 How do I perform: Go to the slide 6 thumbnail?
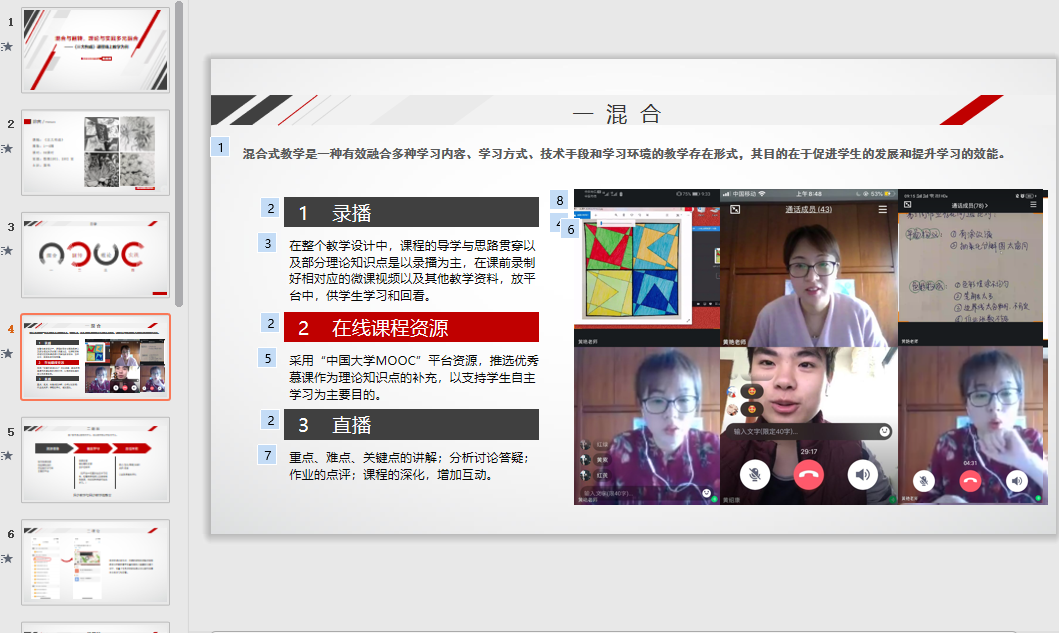click(x=96, y=561)
